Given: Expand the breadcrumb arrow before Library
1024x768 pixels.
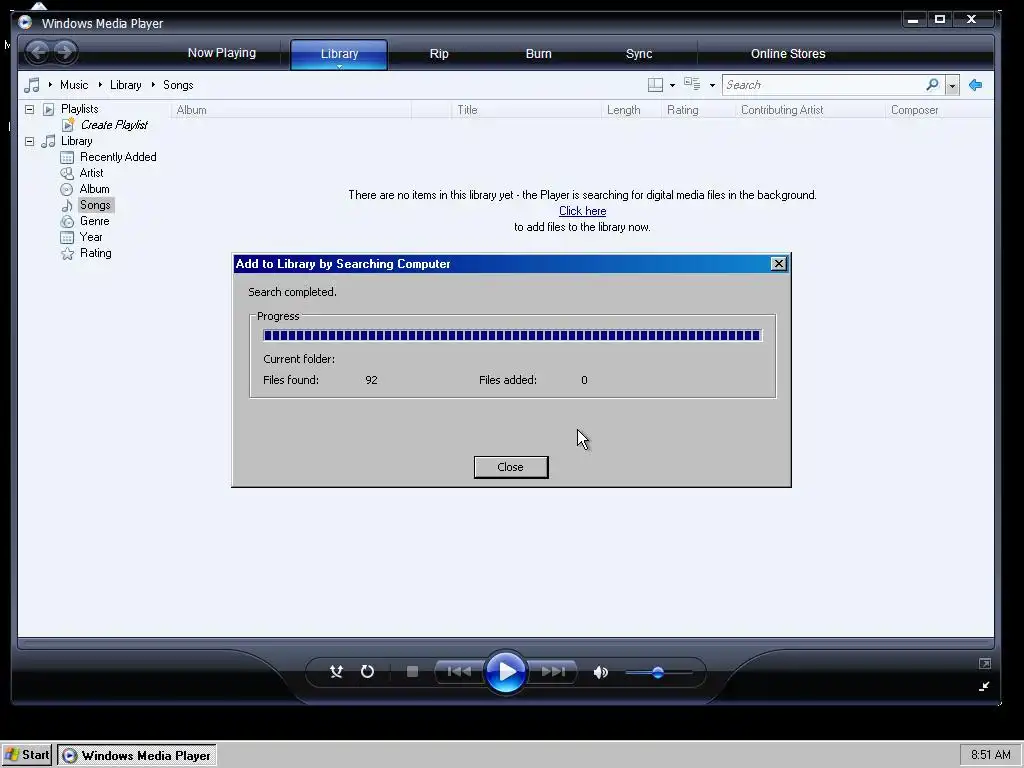Looking at the screenshot, I should (x=100, y=85).
